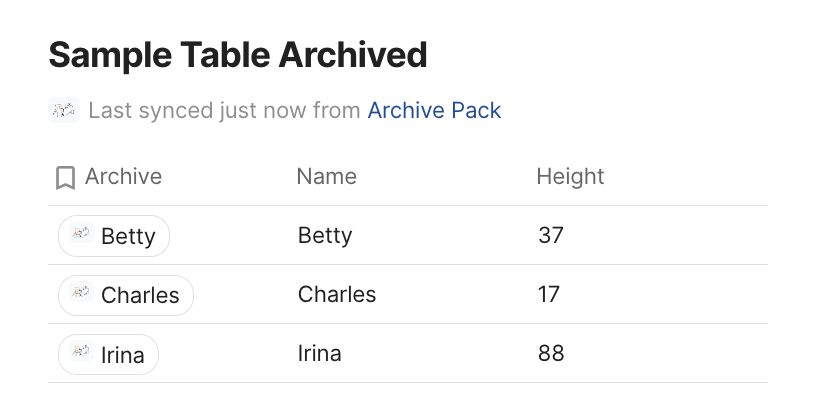
Task: Select the Height column header
Action: click(570, 177)
